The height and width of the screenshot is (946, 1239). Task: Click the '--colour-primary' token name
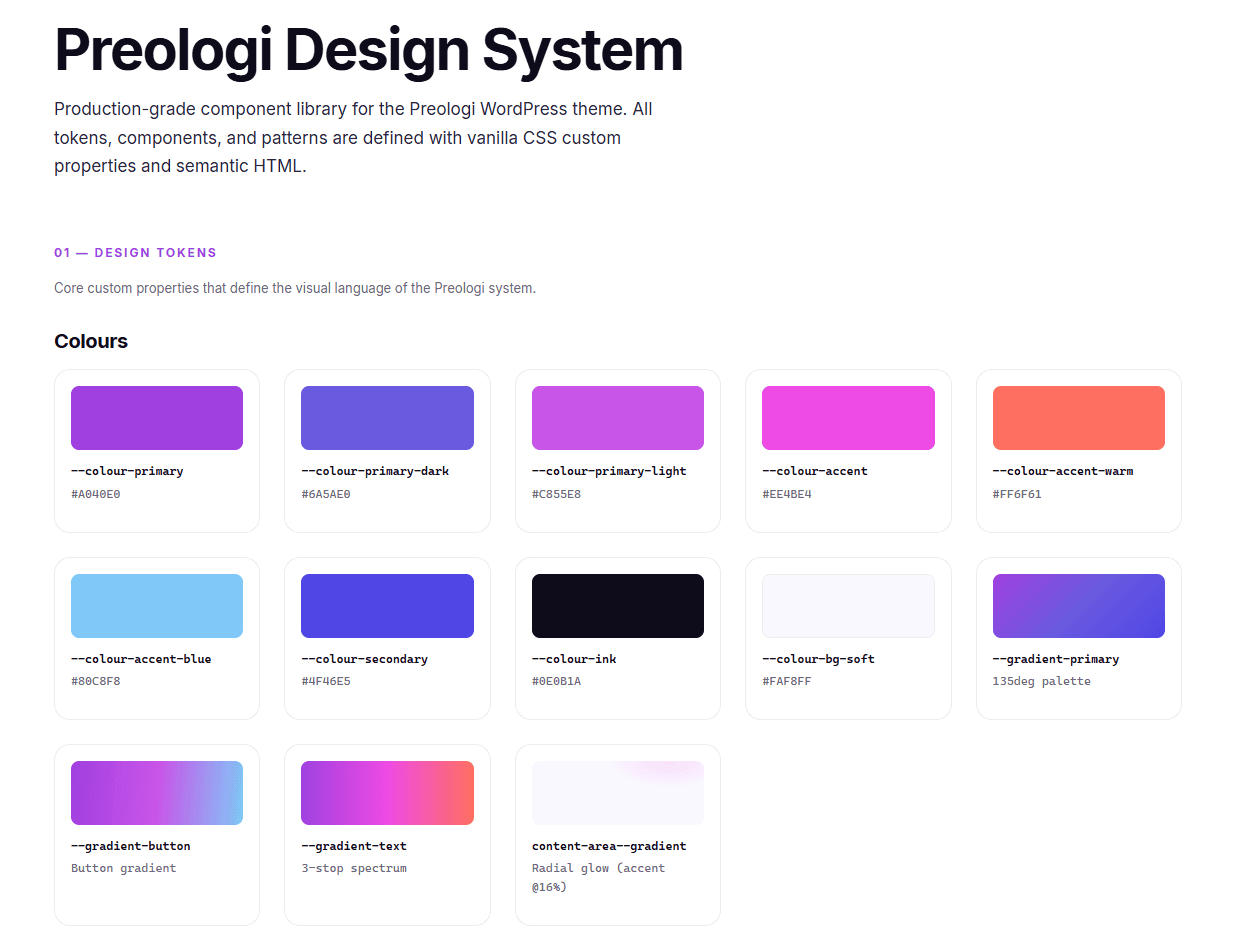(127, 471)
